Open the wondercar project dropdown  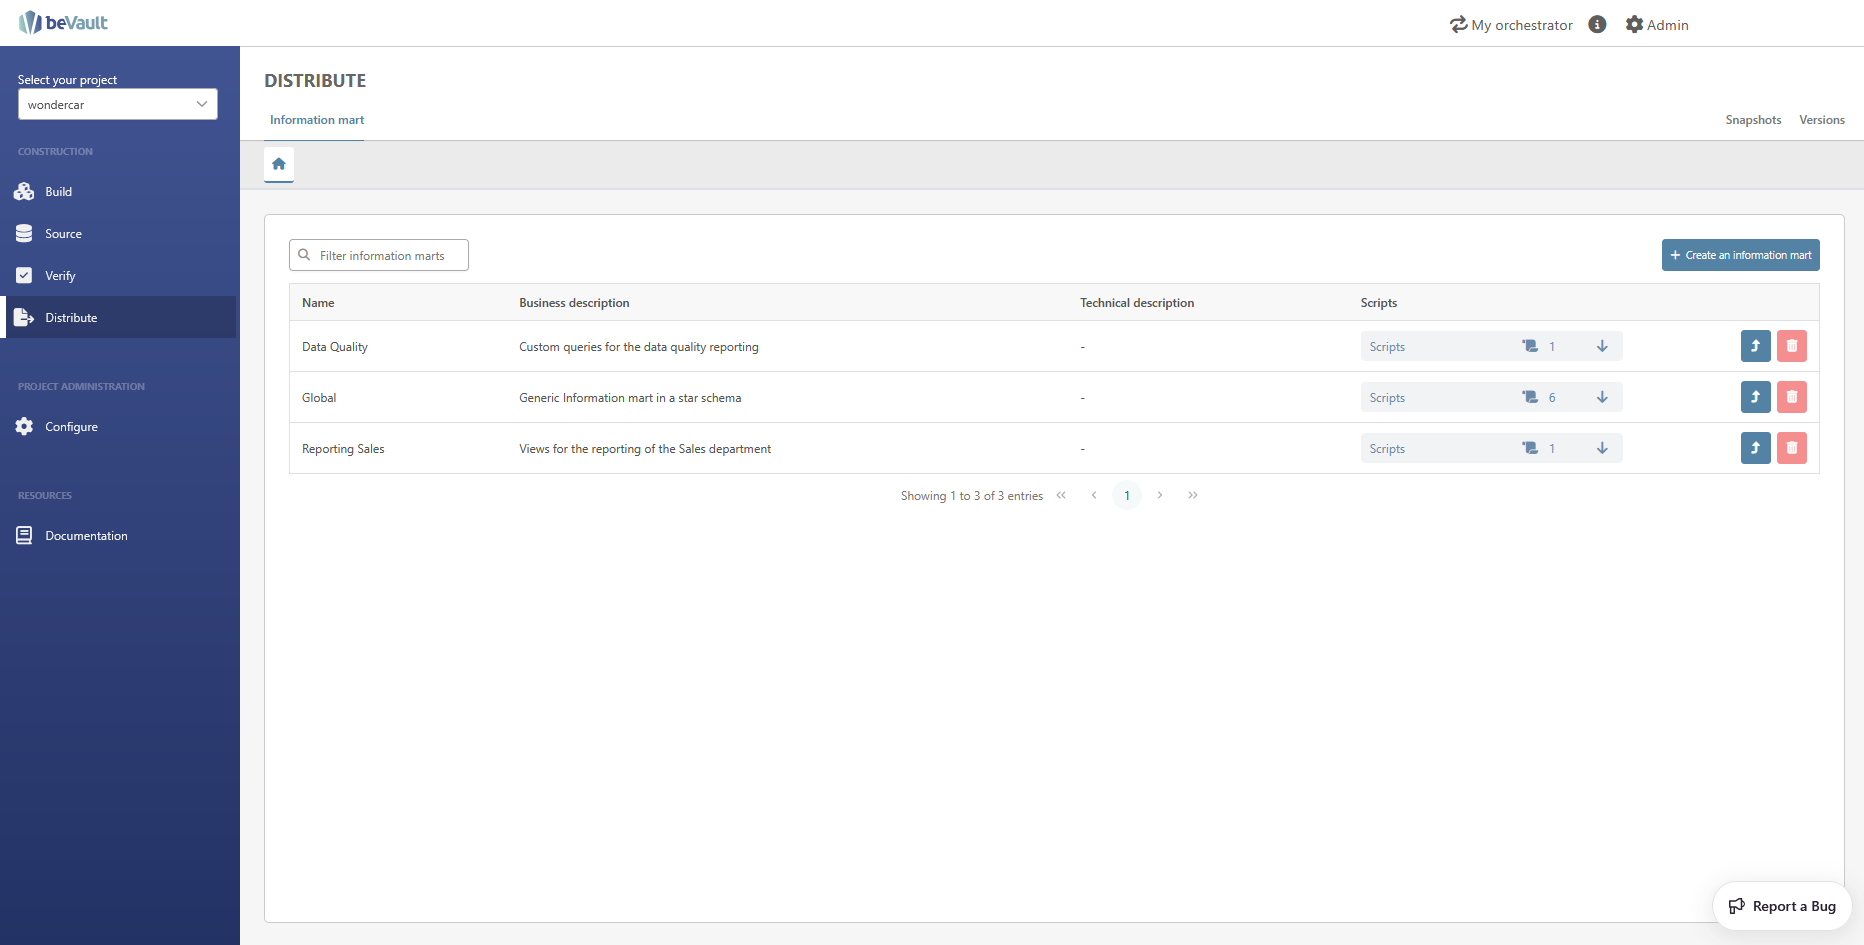point(118,104)
